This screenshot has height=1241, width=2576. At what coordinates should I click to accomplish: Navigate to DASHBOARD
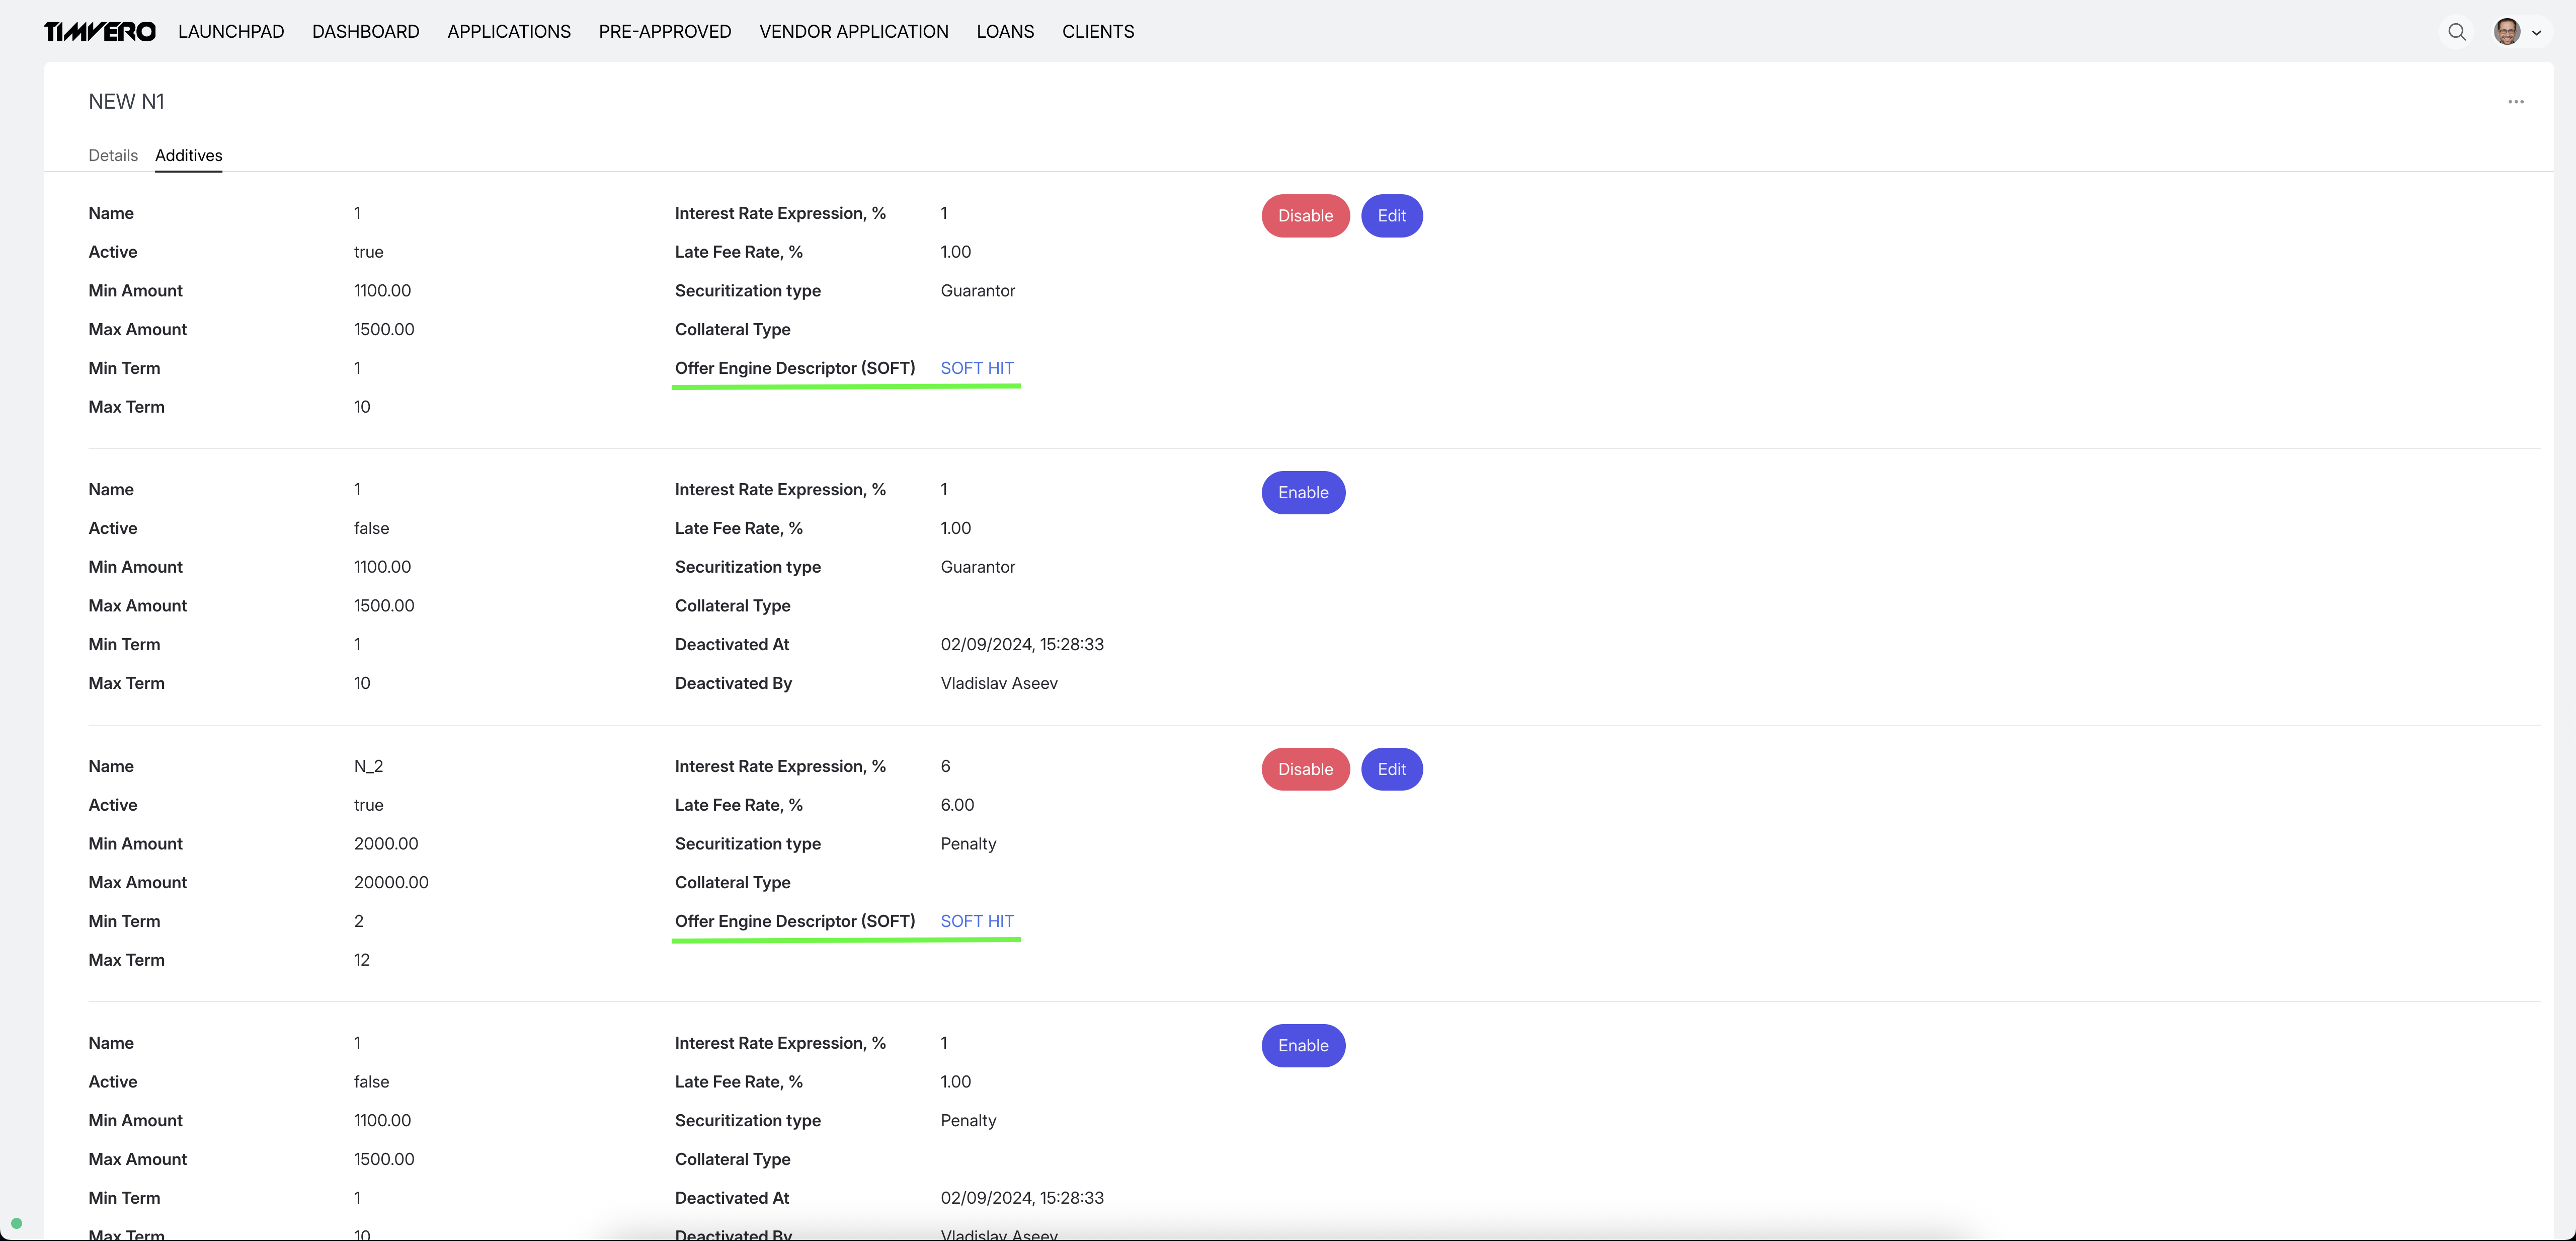point(365,31)
